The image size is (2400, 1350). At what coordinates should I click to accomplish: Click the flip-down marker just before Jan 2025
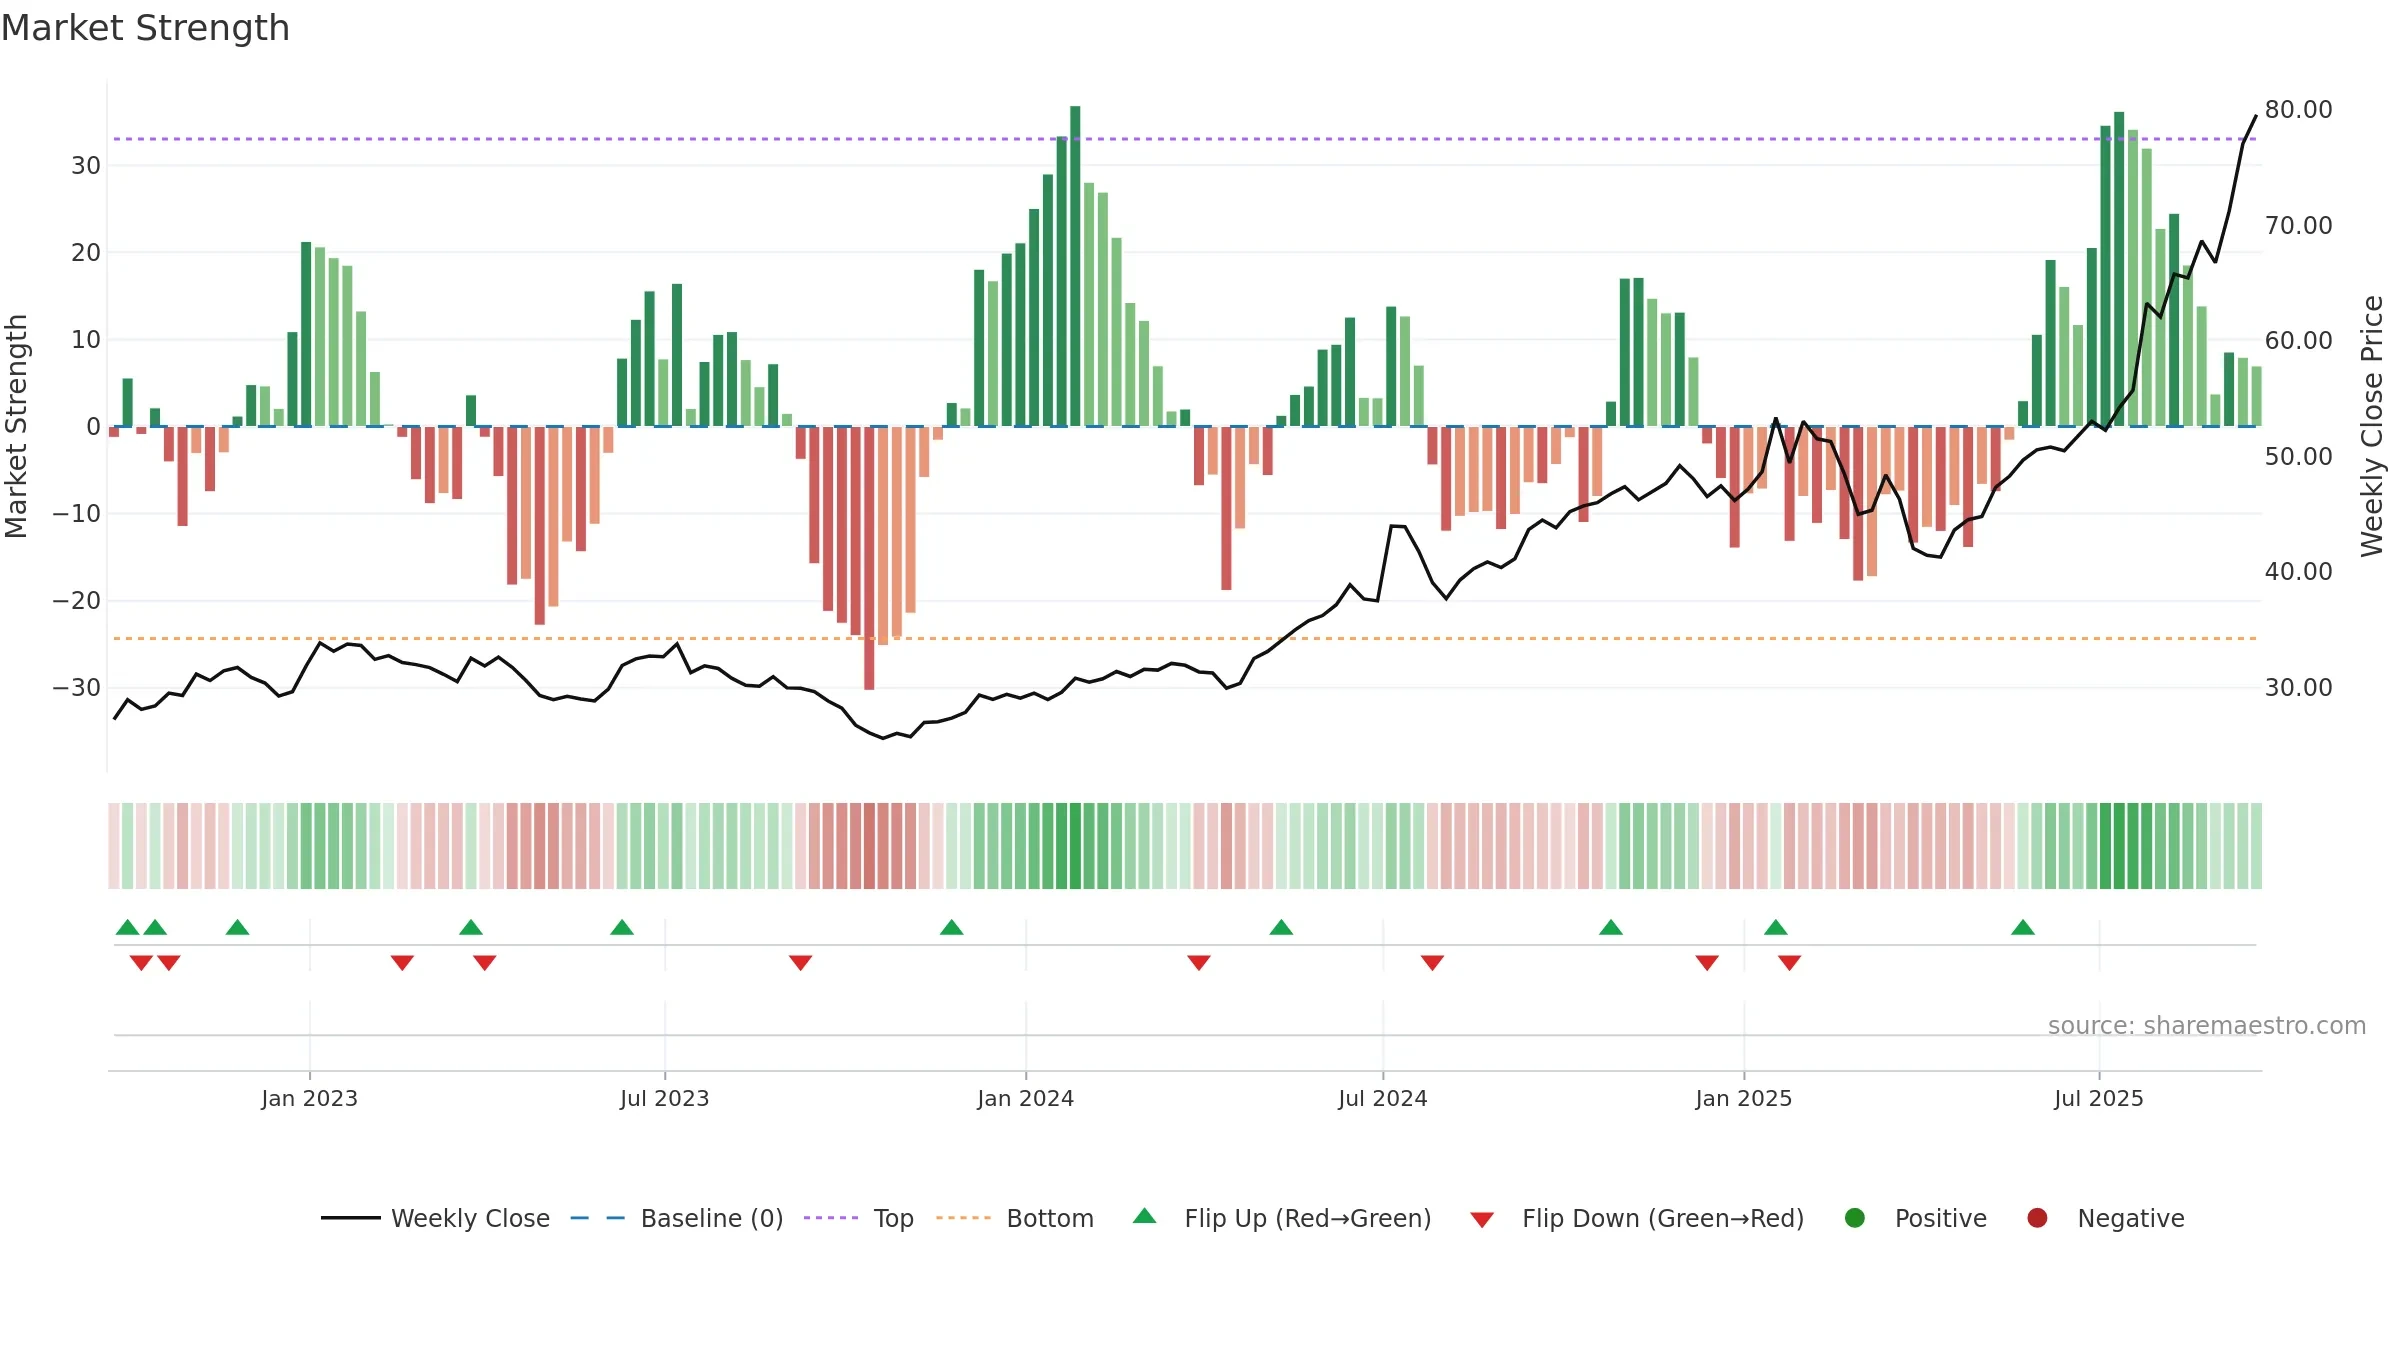(x=1707, y=963)
